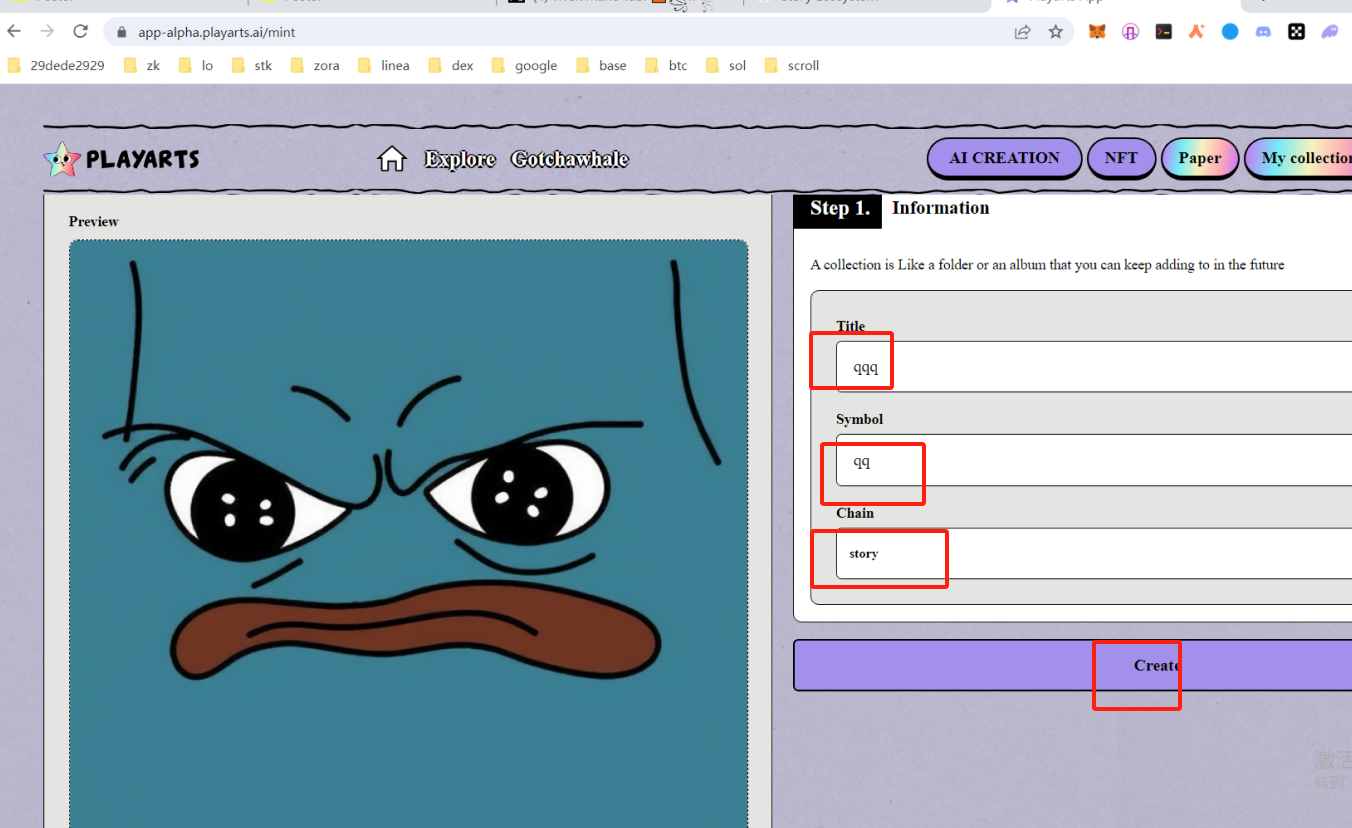Click the browser back arrow
Viewport: 1352px width, 828px height.
14,31
